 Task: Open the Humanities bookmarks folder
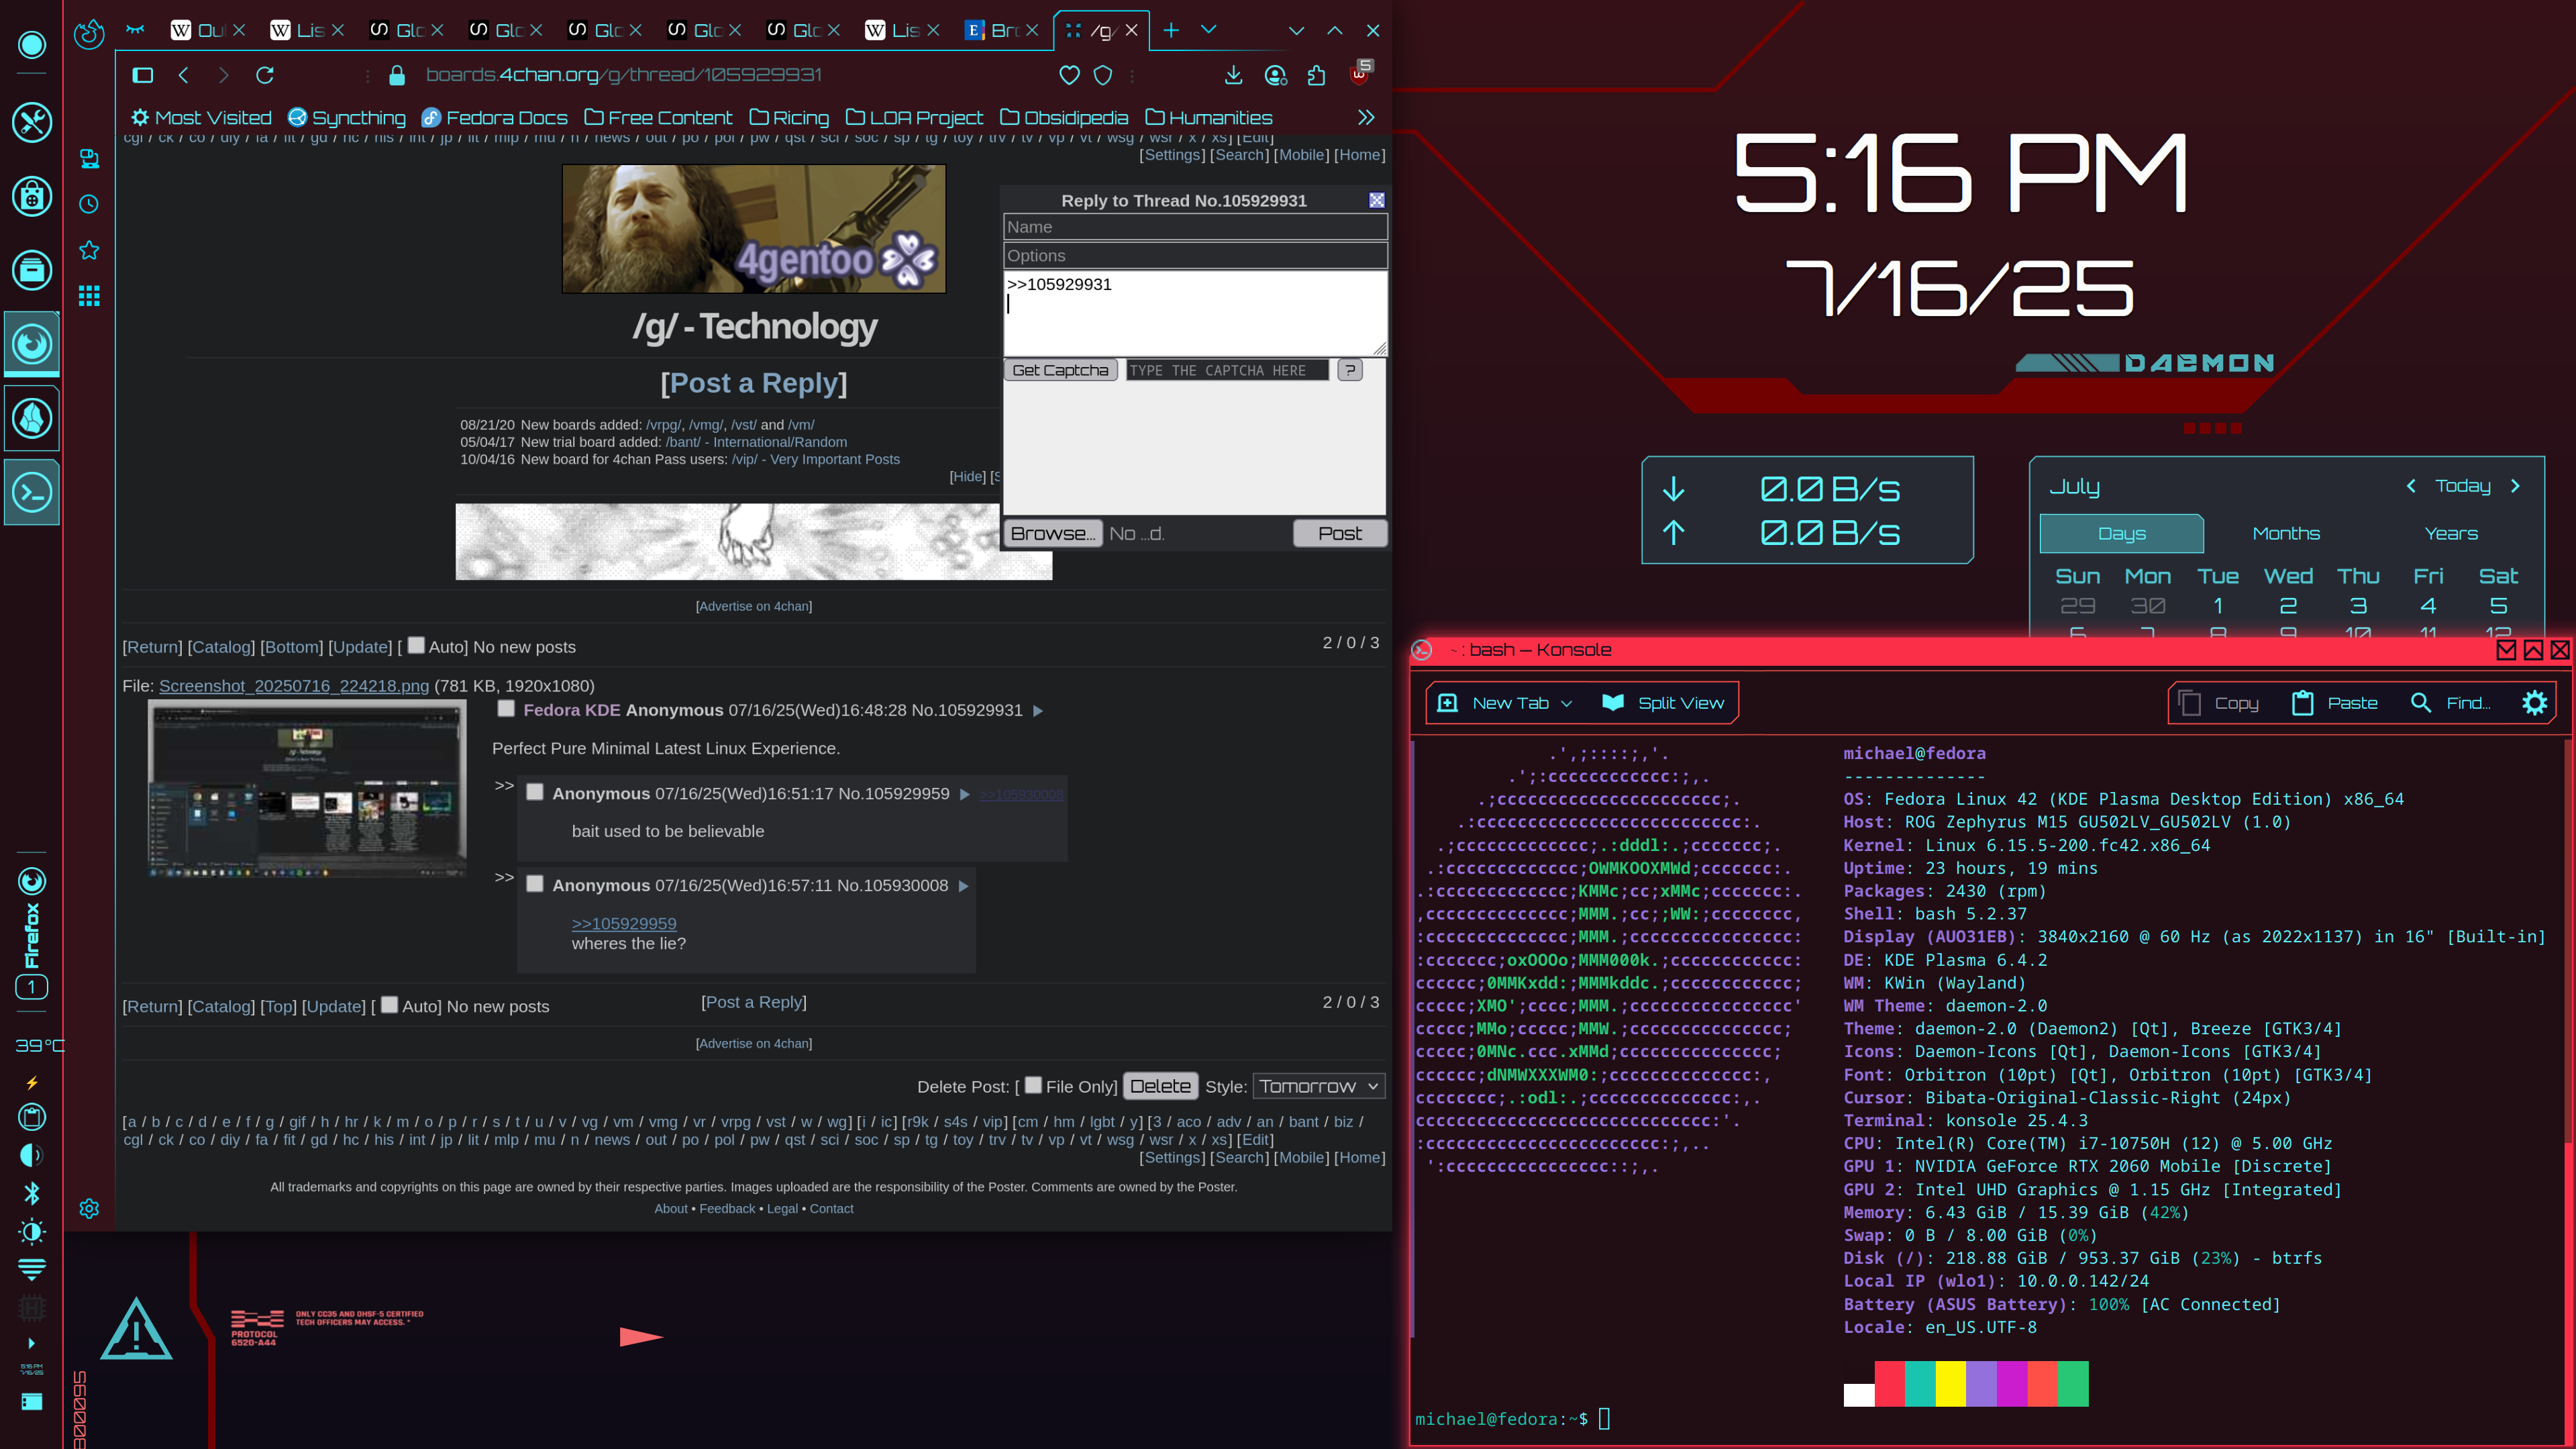[1209, 118]
